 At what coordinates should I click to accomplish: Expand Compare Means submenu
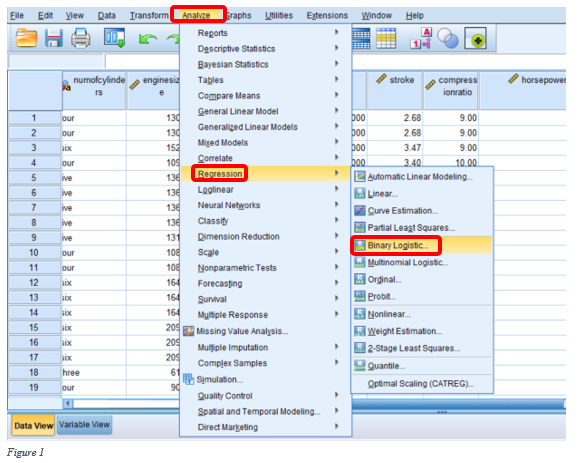pyautogui.click(x=266, y=96)
